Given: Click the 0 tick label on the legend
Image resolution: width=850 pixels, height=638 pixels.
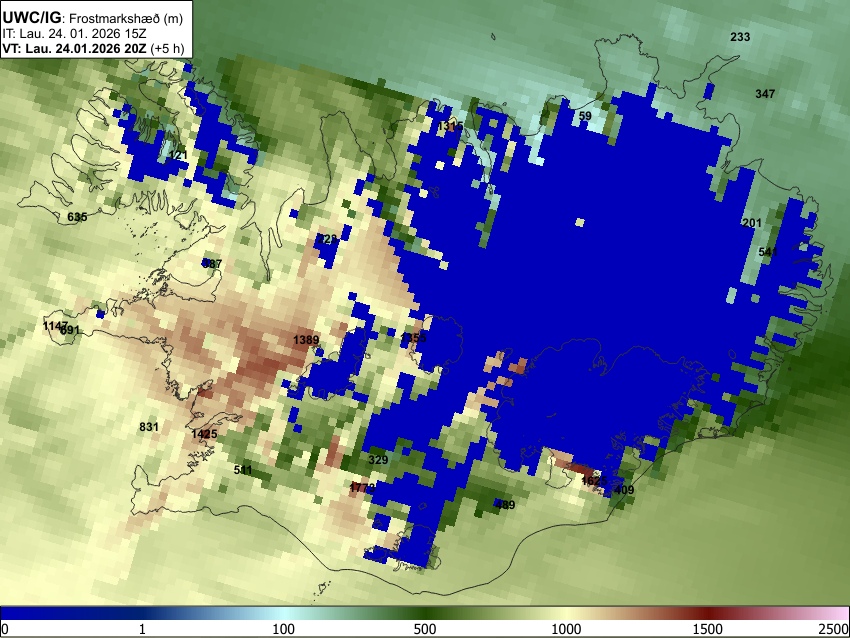Looking at the screenshot, I should click(5, 629).
